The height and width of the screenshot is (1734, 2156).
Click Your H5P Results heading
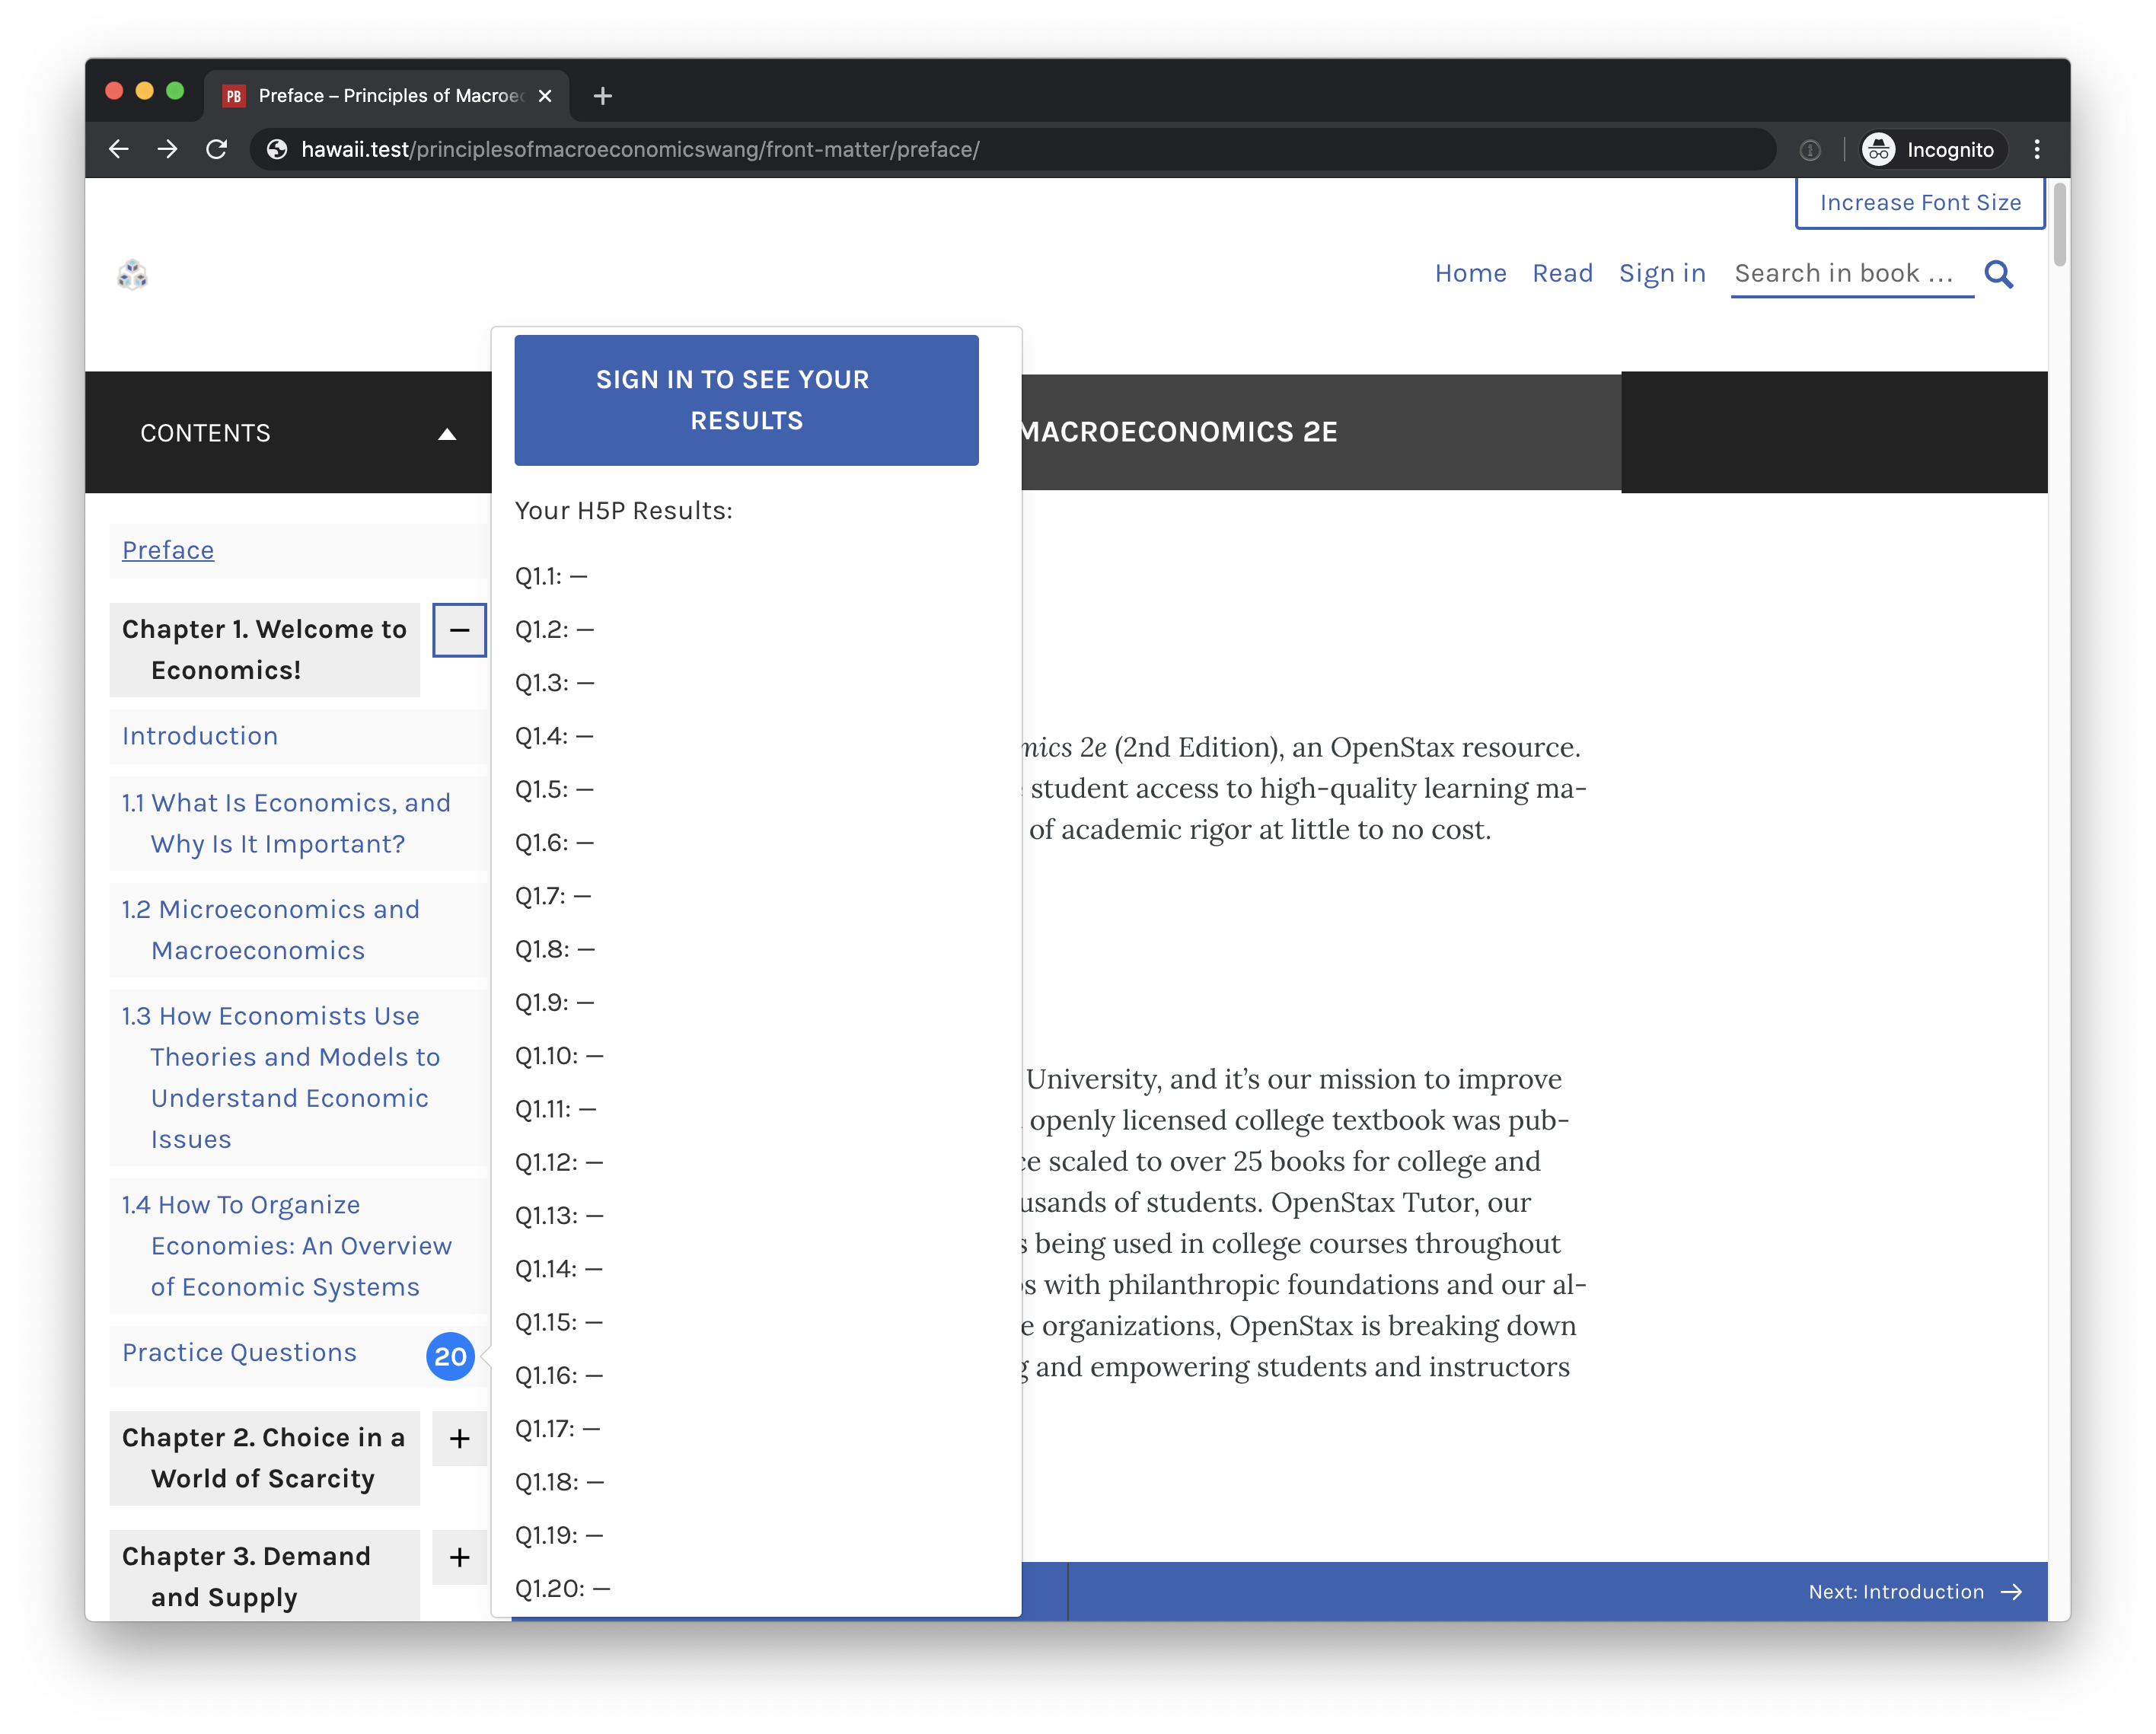tap(623, 511)
